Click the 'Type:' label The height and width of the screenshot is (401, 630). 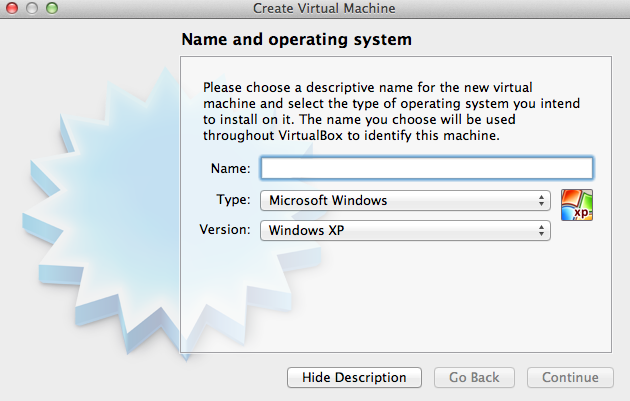(233, 200)
